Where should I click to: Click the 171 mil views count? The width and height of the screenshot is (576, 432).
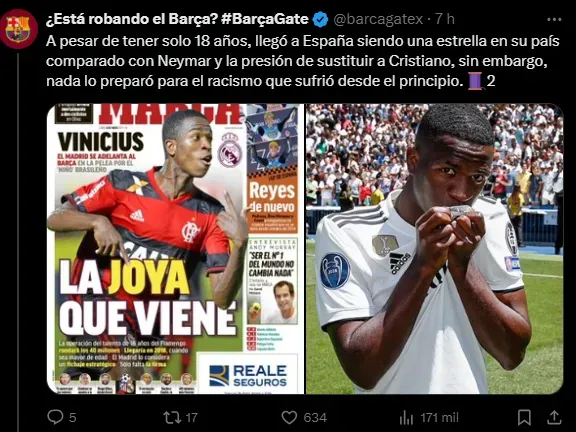click(439, 418)
